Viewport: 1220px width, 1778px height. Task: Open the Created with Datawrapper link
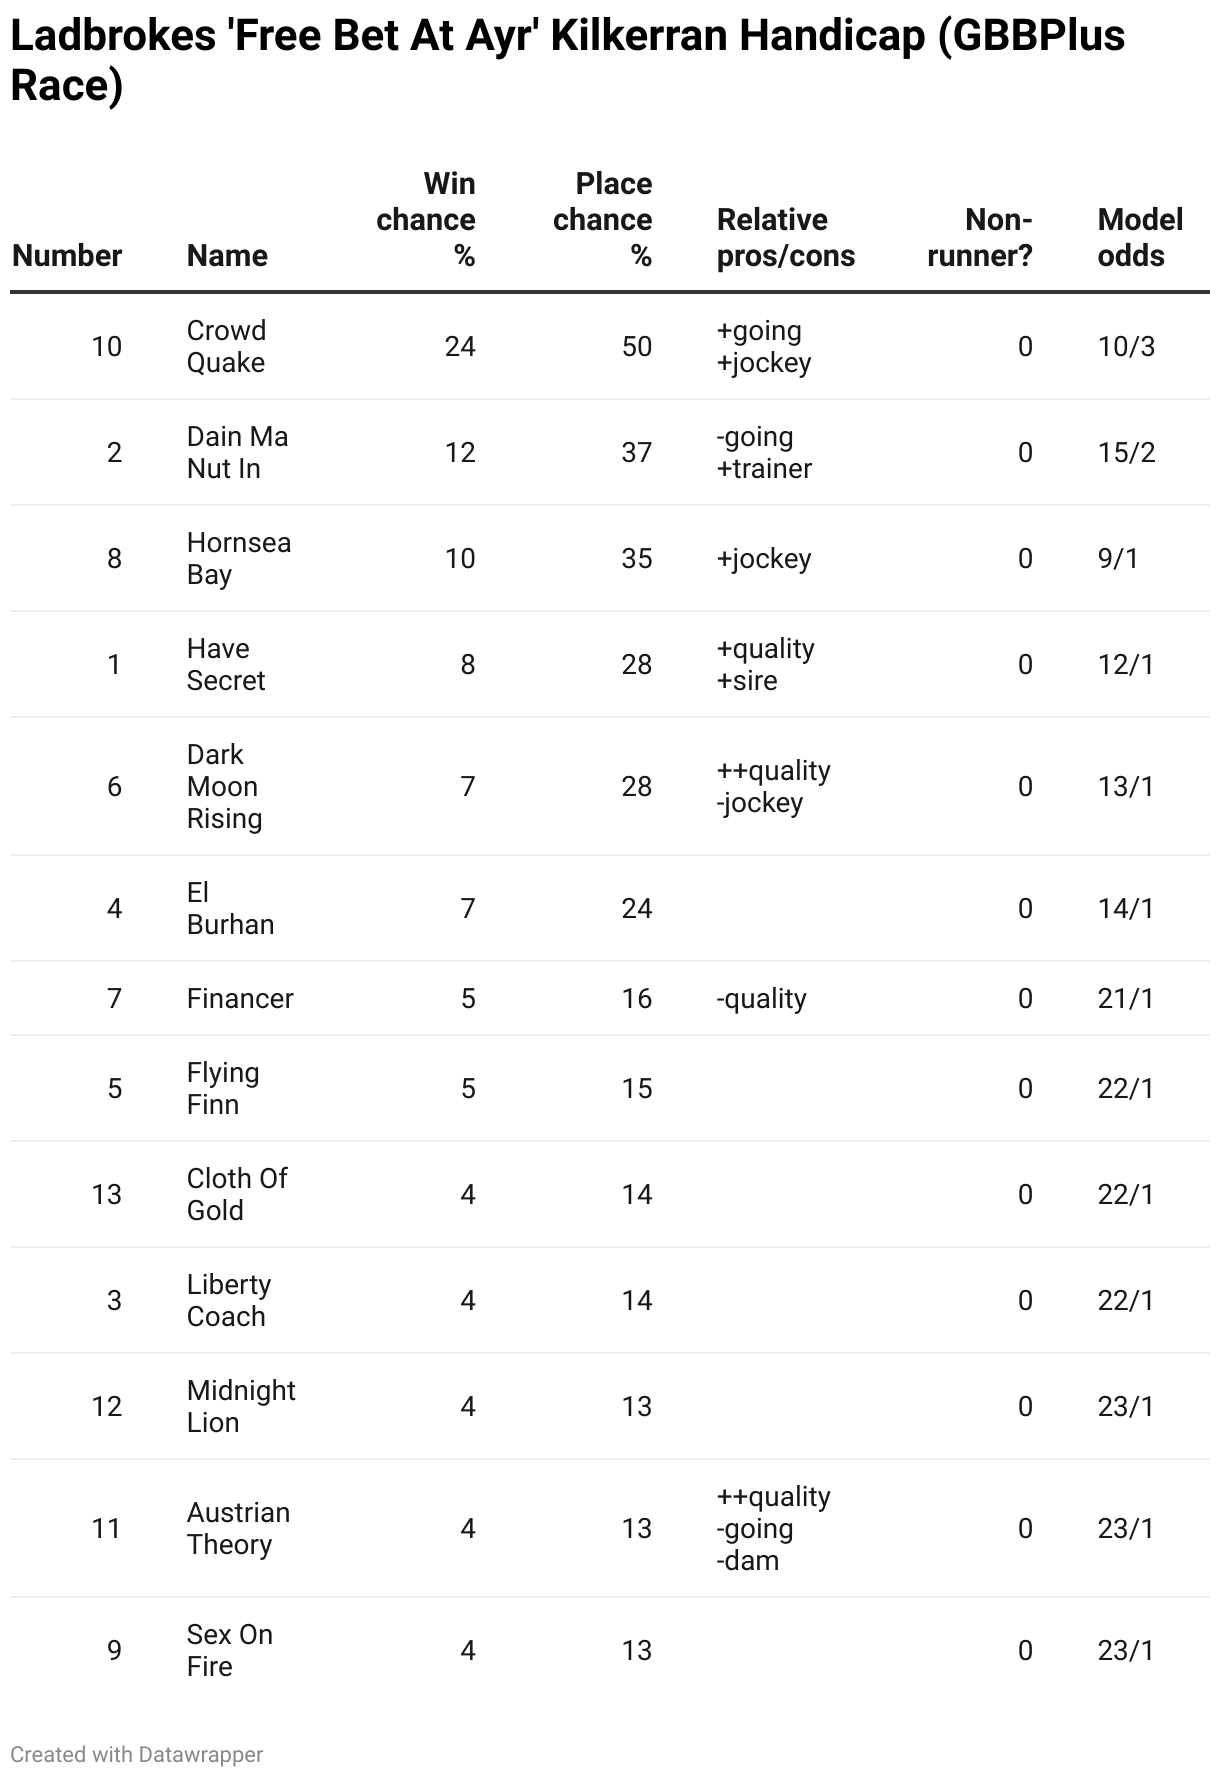pyautogui.click(x=137, y=1754)
